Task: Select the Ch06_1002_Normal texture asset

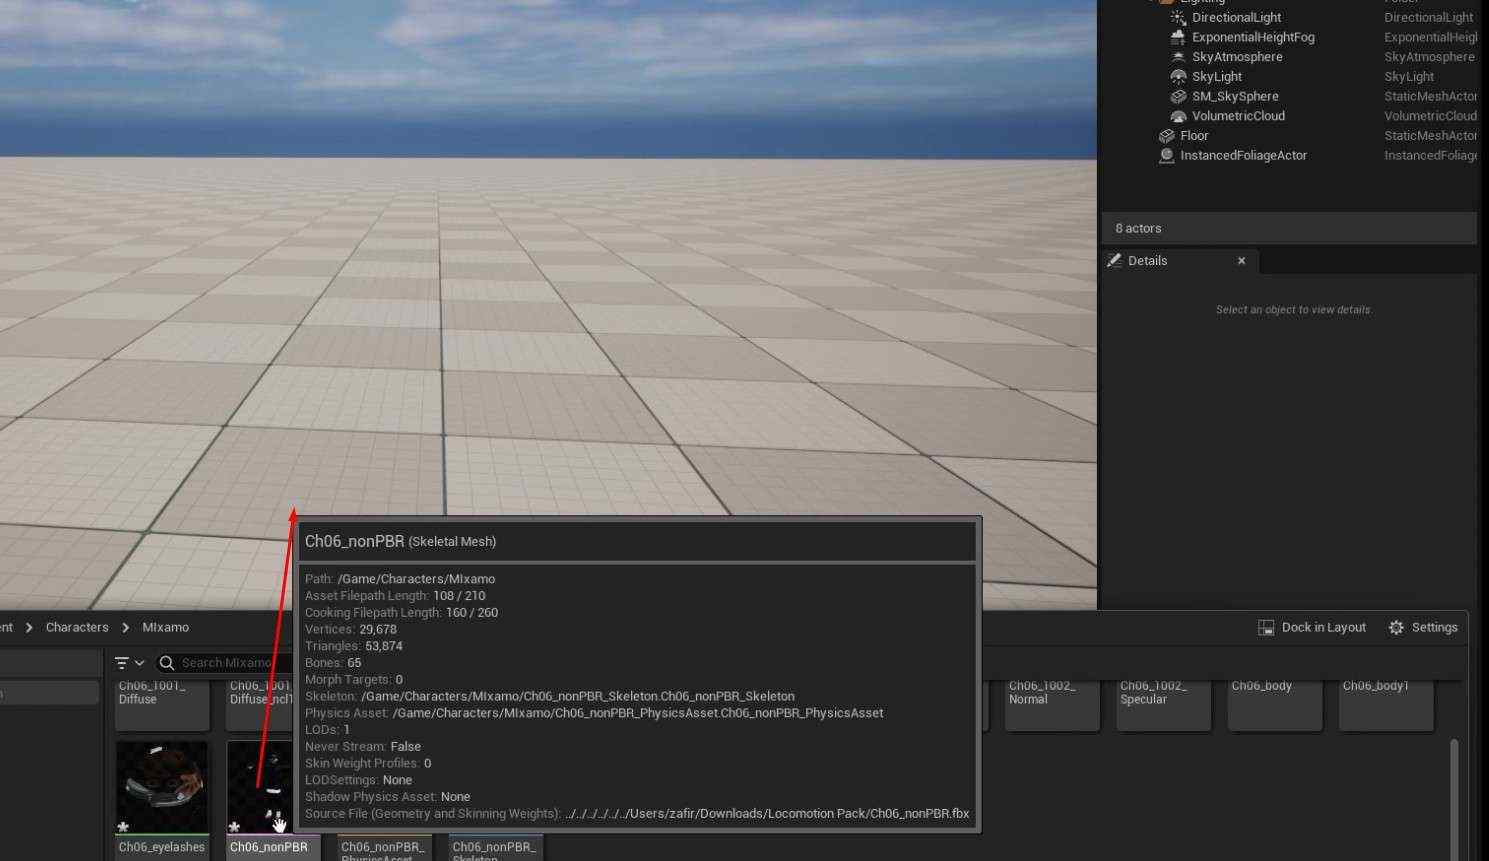Action: pos(1052,704)
